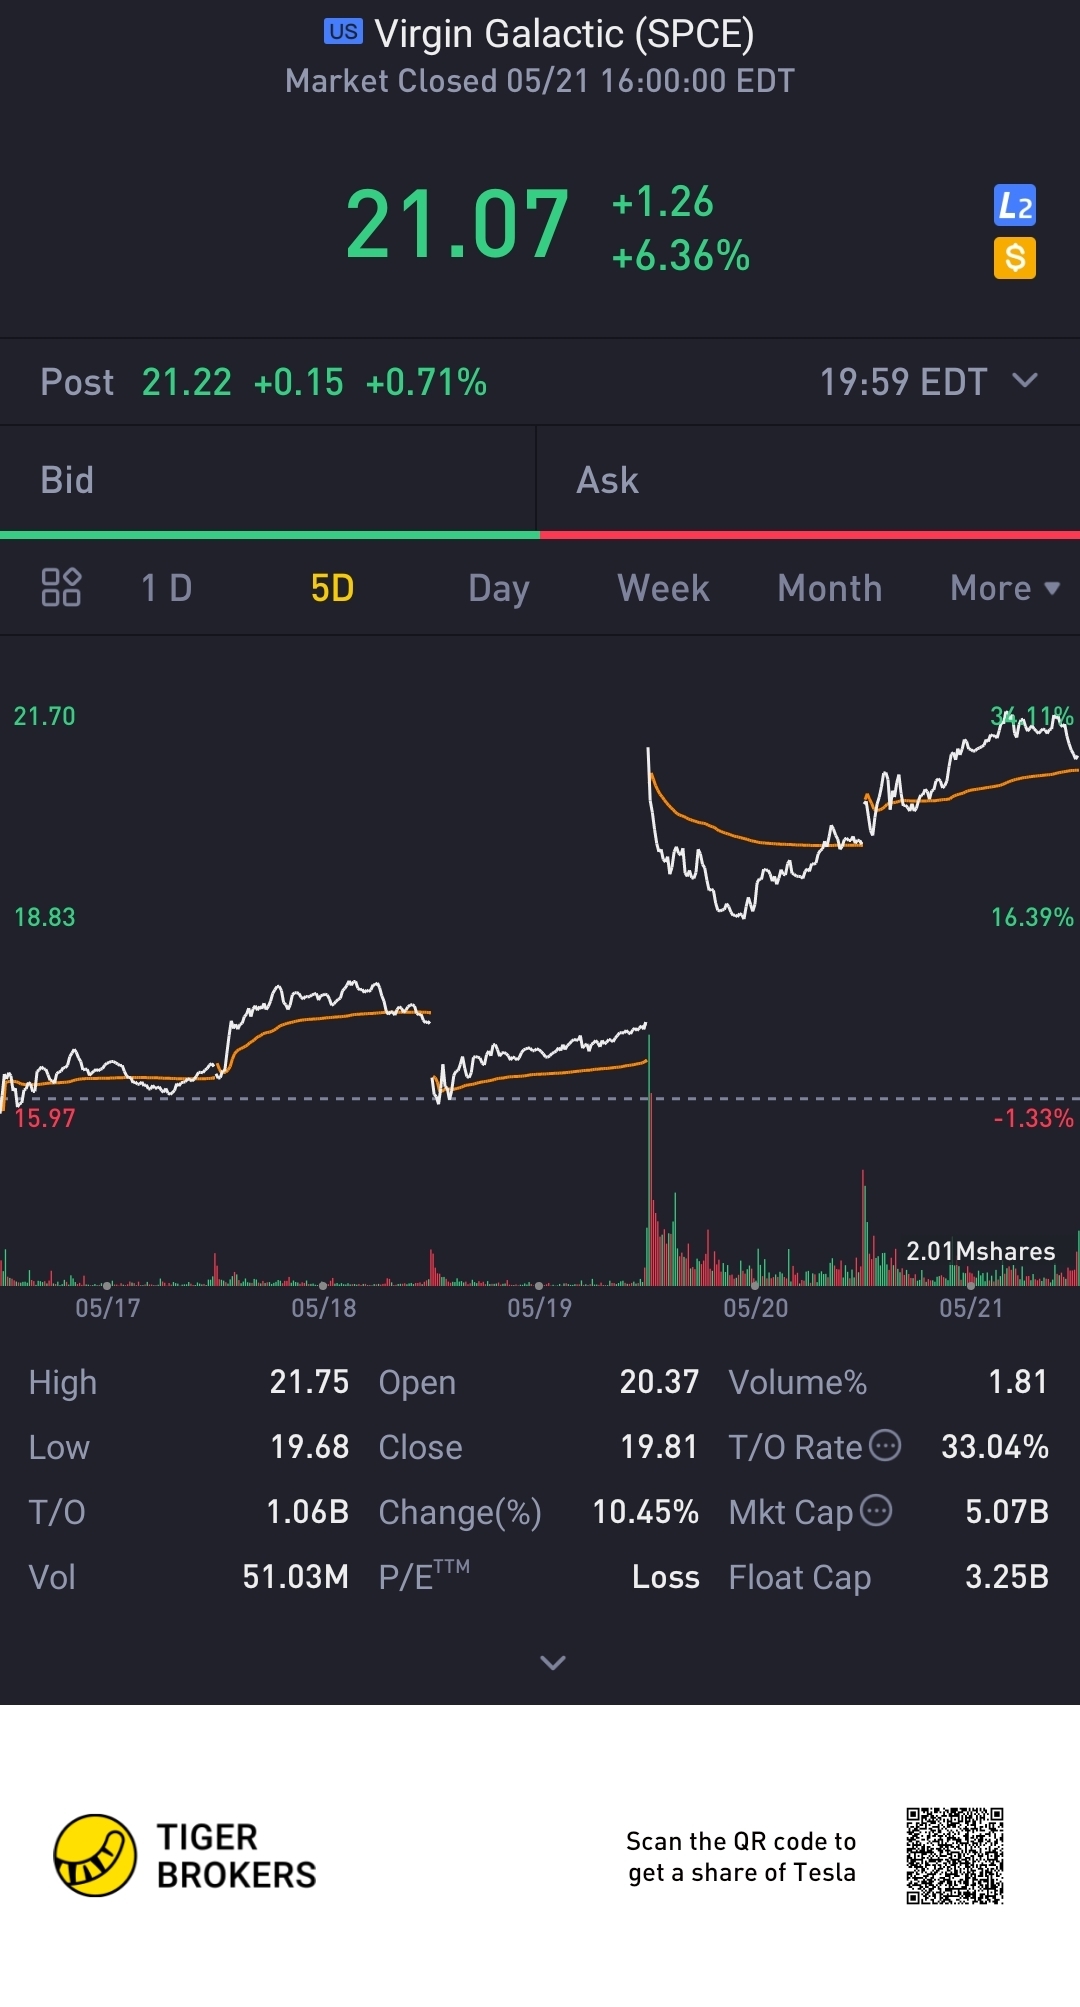
Task: Select the 05/20 date marker
Action: (x=756, y=1307)
